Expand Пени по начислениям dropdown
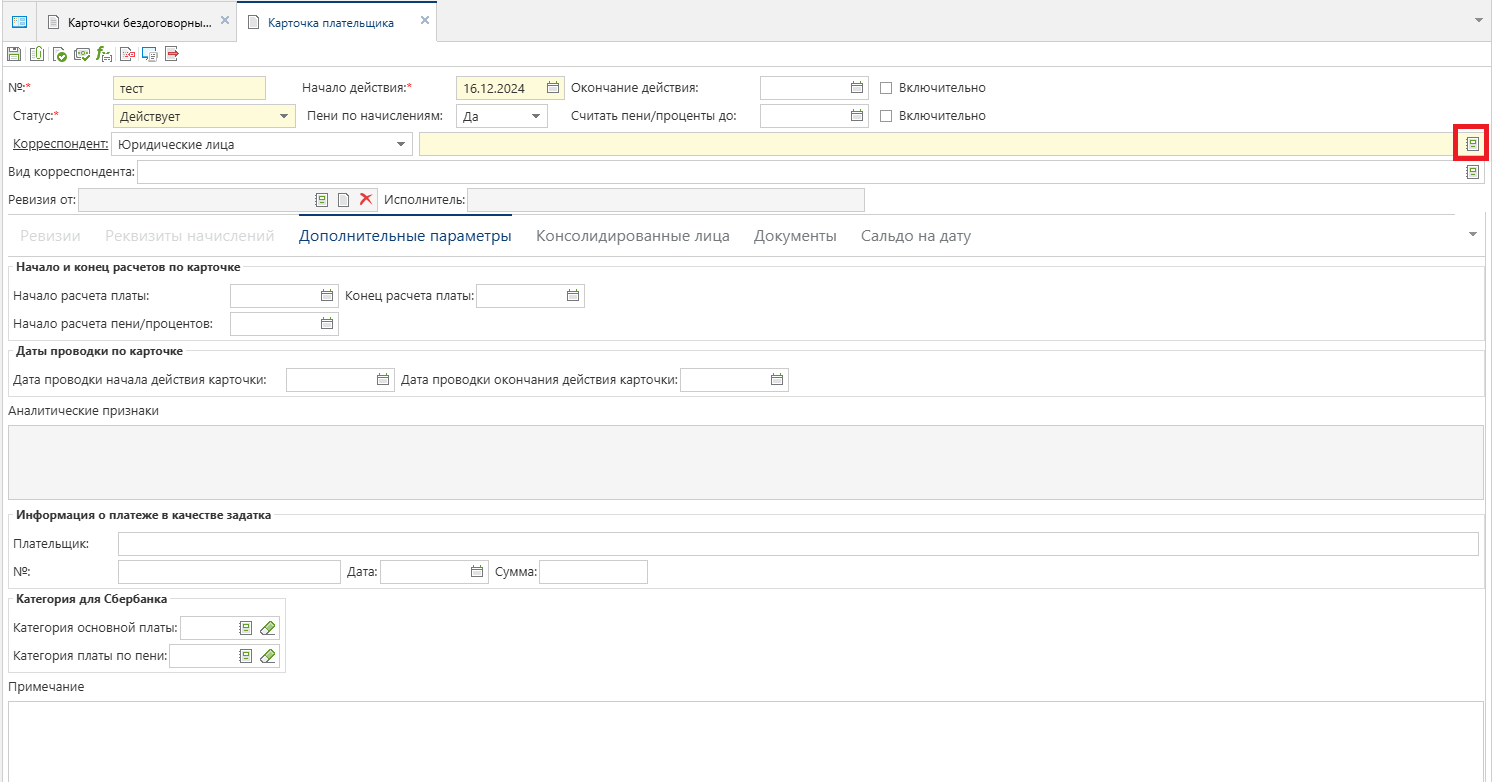This screenshot has height=782, width=1492. (537, 116)
